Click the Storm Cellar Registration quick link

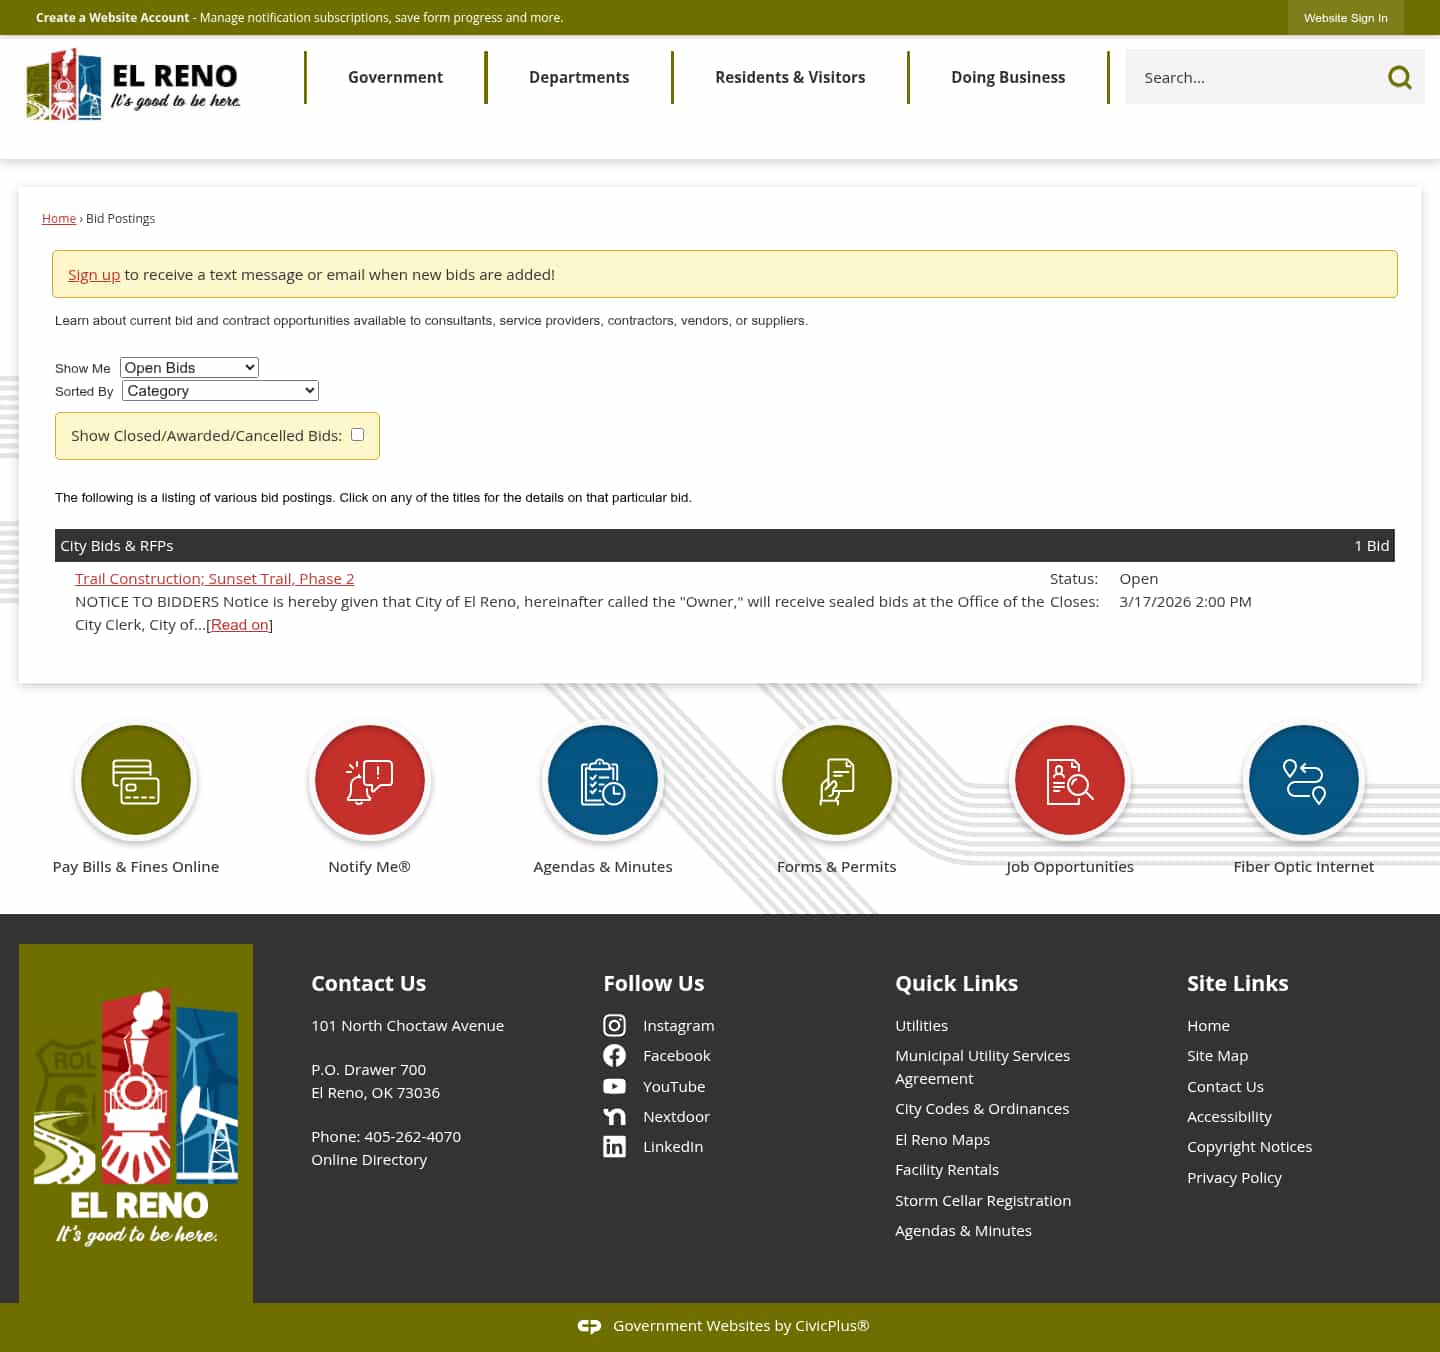[x=983, y=1200]
